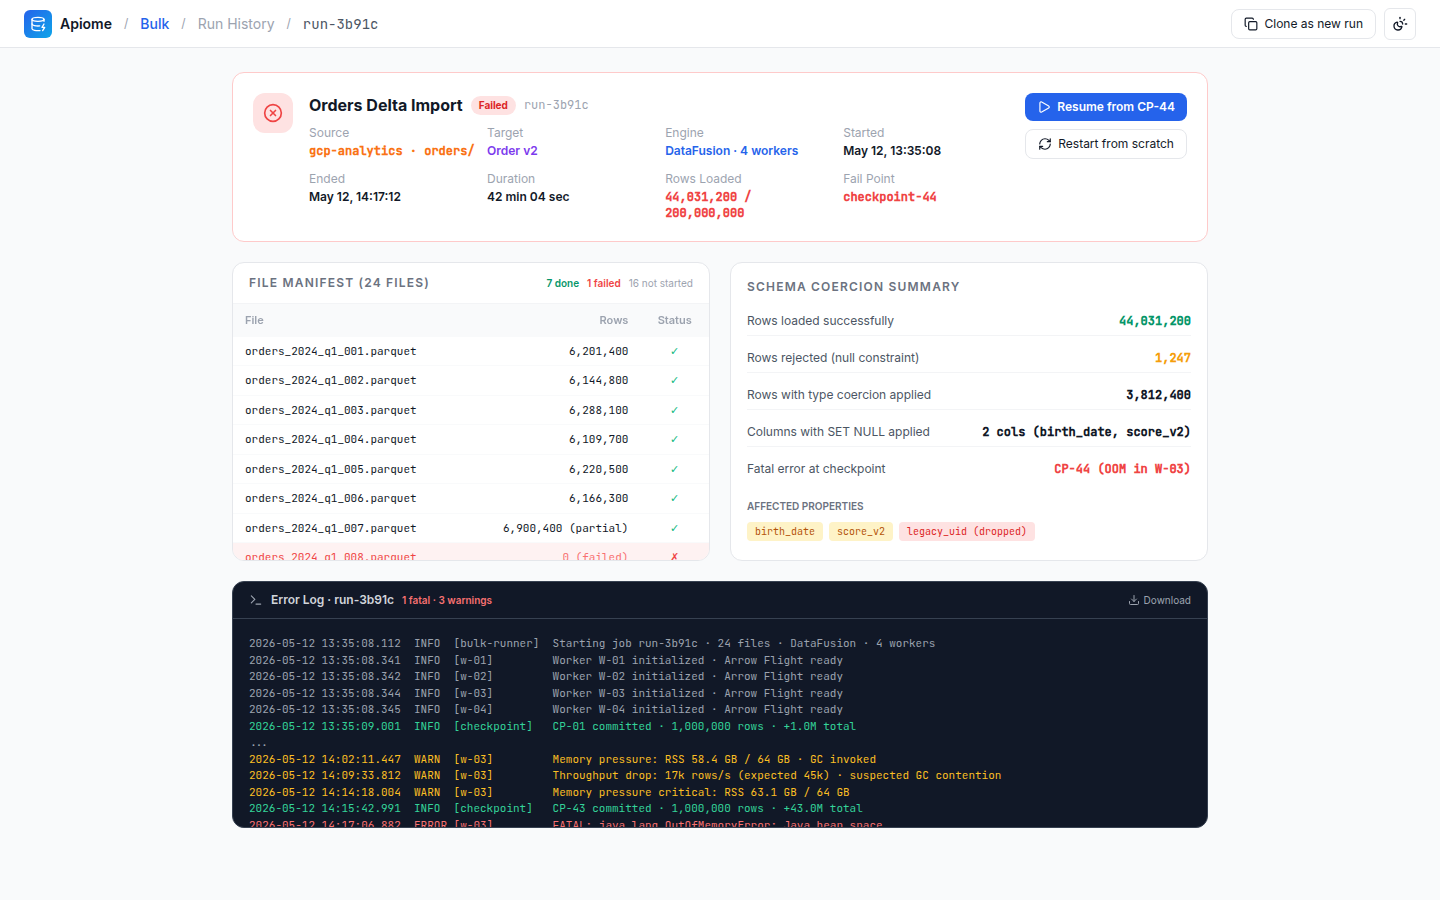The height and width of the screenshot is (900, 1440).
Task: Open the Order v2 target link
Action: pyautogui.click(x=512, y=151)
